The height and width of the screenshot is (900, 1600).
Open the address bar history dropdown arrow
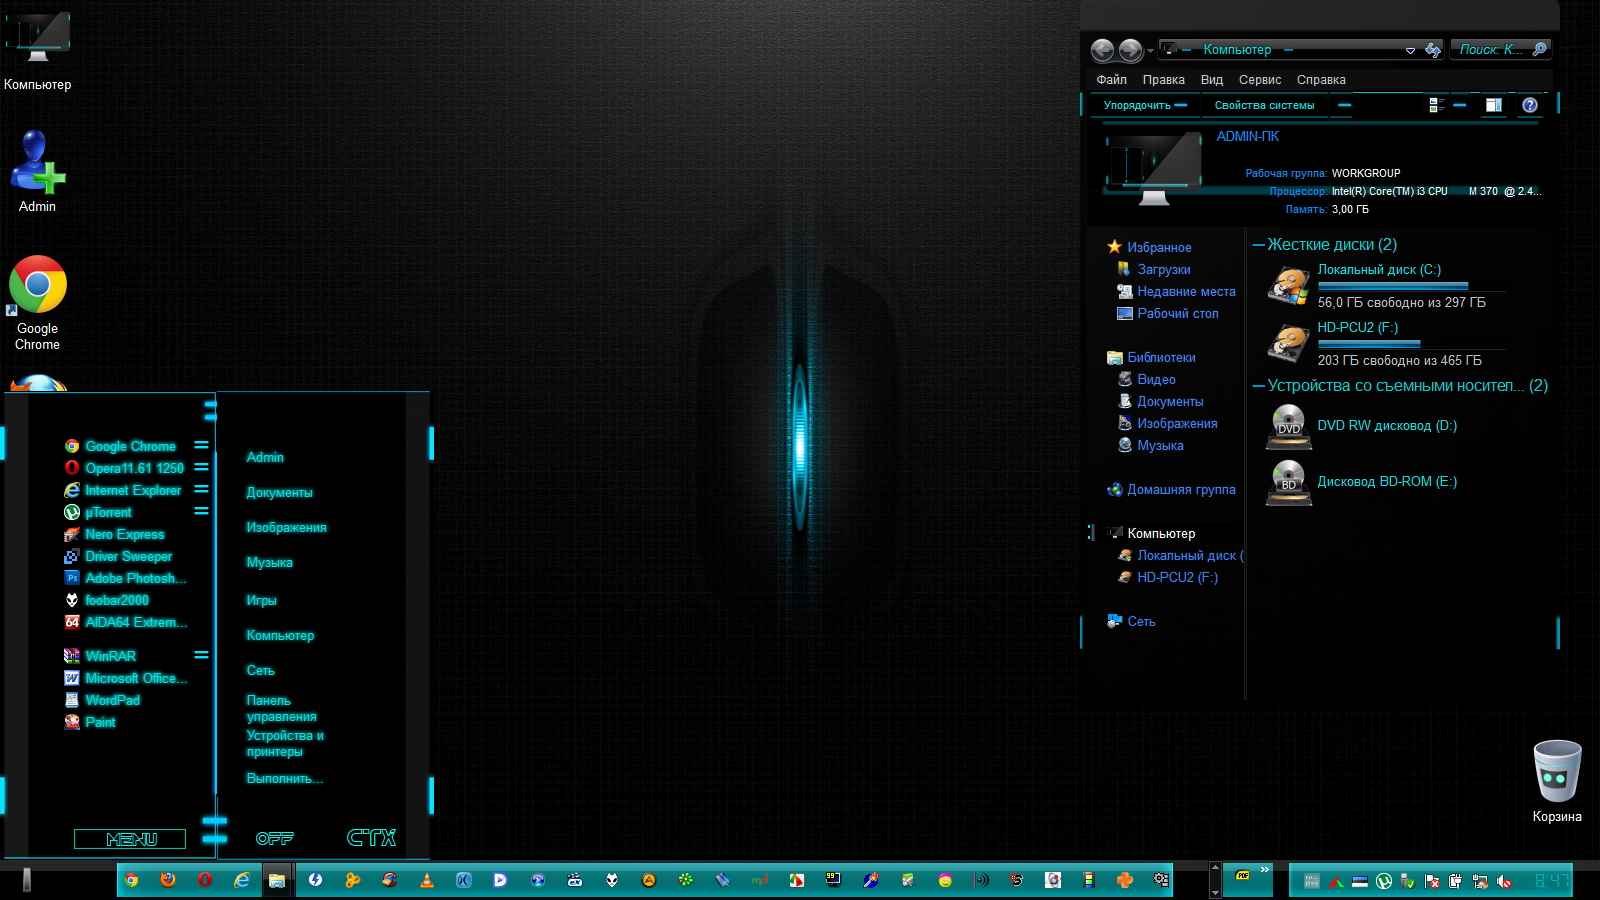point(1410,50)
